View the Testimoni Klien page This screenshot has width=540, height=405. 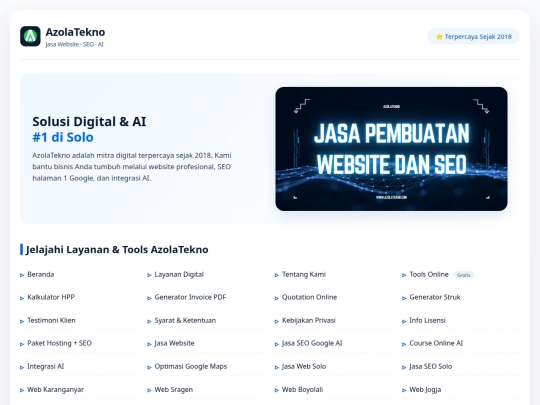coord(51,320)
